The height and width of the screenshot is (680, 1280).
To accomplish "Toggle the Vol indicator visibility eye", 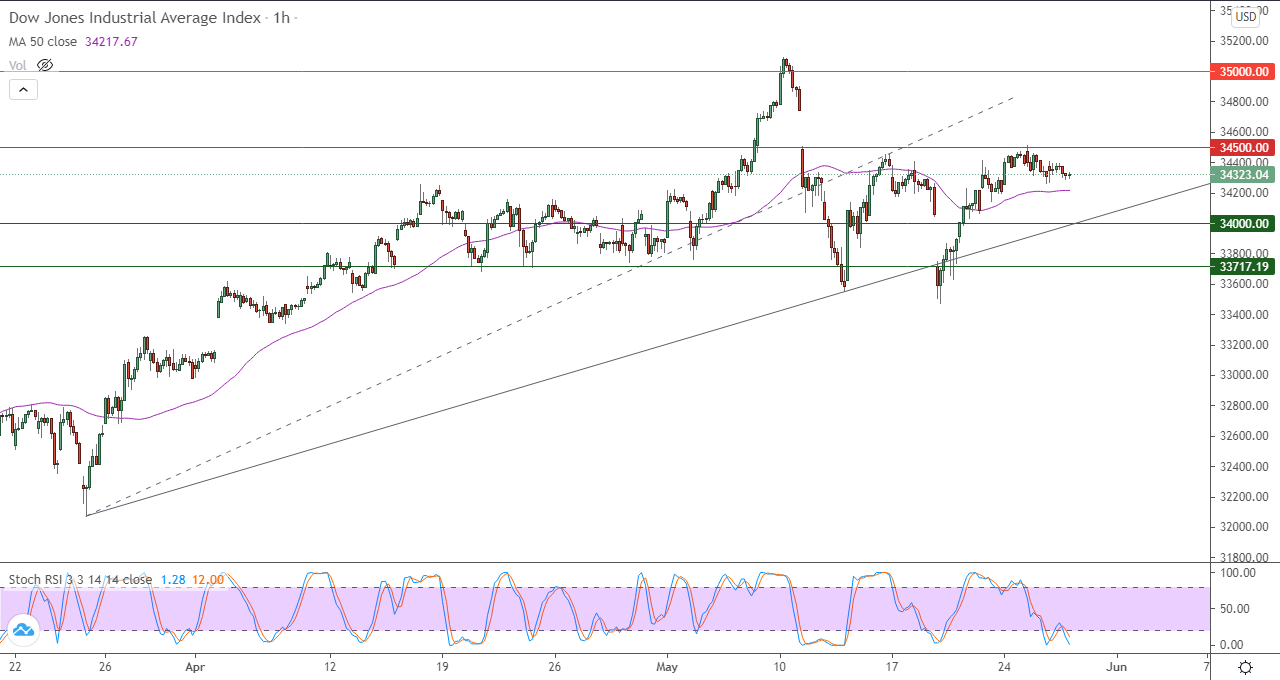I will 44,65.
